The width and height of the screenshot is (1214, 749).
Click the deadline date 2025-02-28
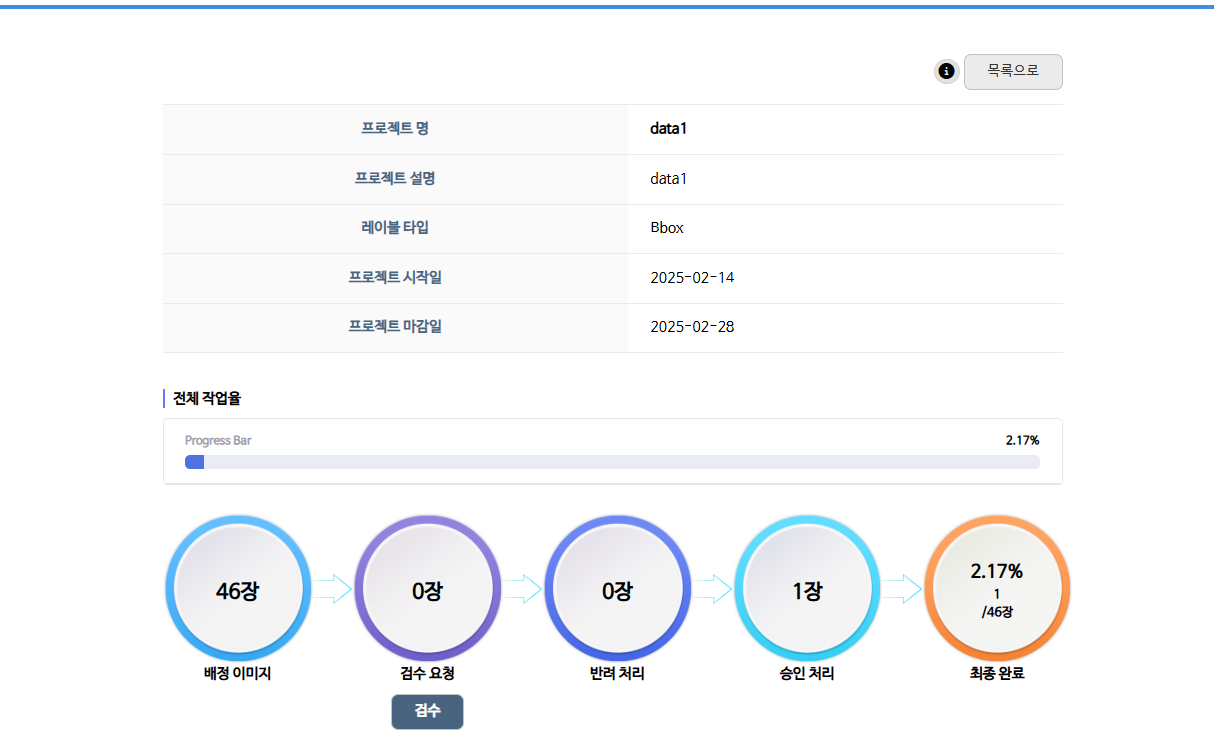[692, 327]
